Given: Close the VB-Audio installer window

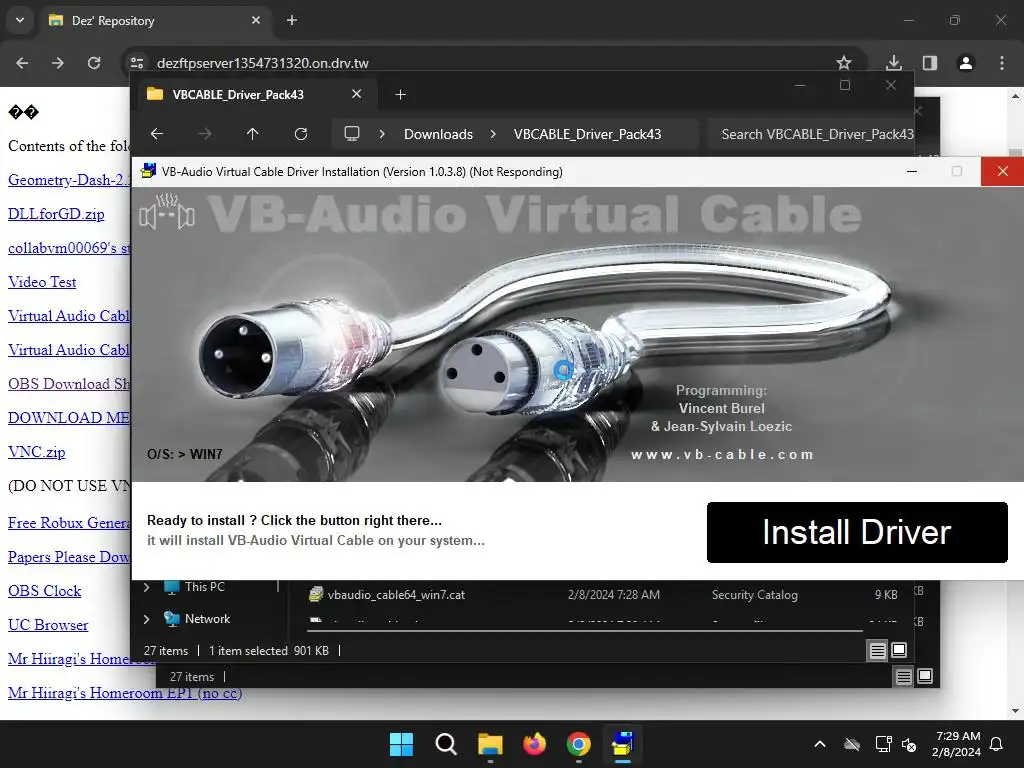Looking at the screenshot, I should pos(1002,171).
